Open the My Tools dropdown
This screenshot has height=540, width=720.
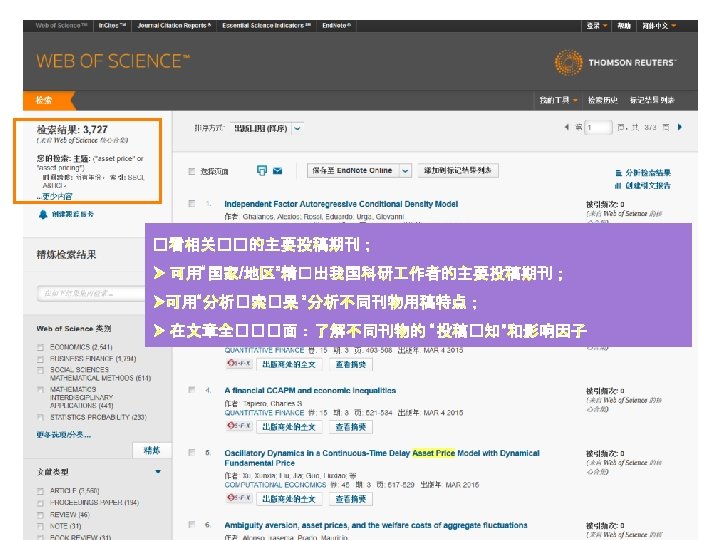pos(558,100)
